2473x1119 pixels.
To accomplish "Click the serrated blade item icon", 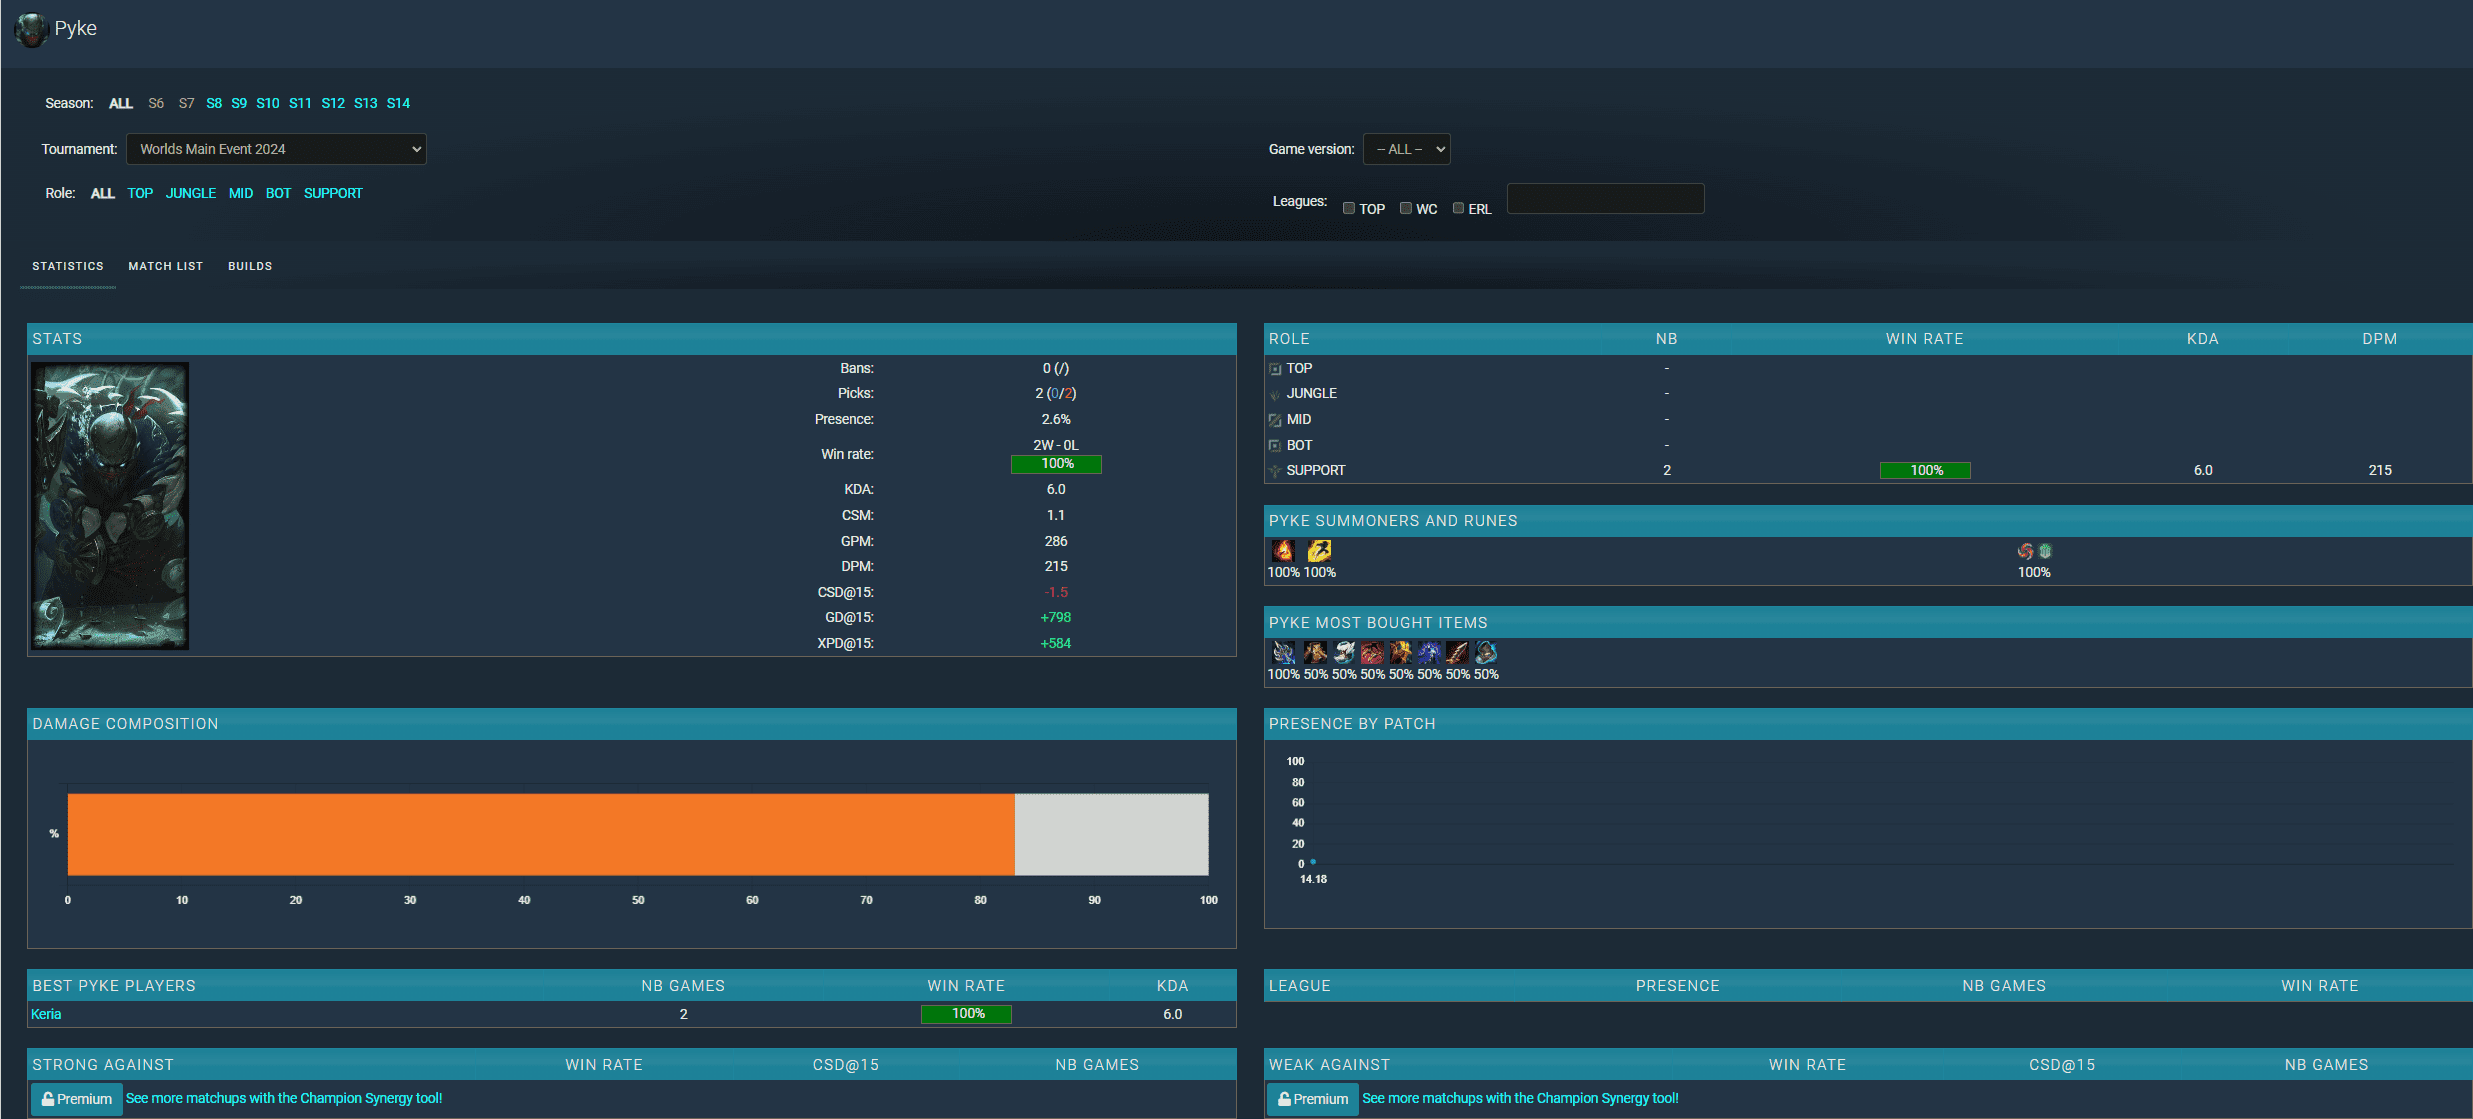I will tap(1457, 653).
